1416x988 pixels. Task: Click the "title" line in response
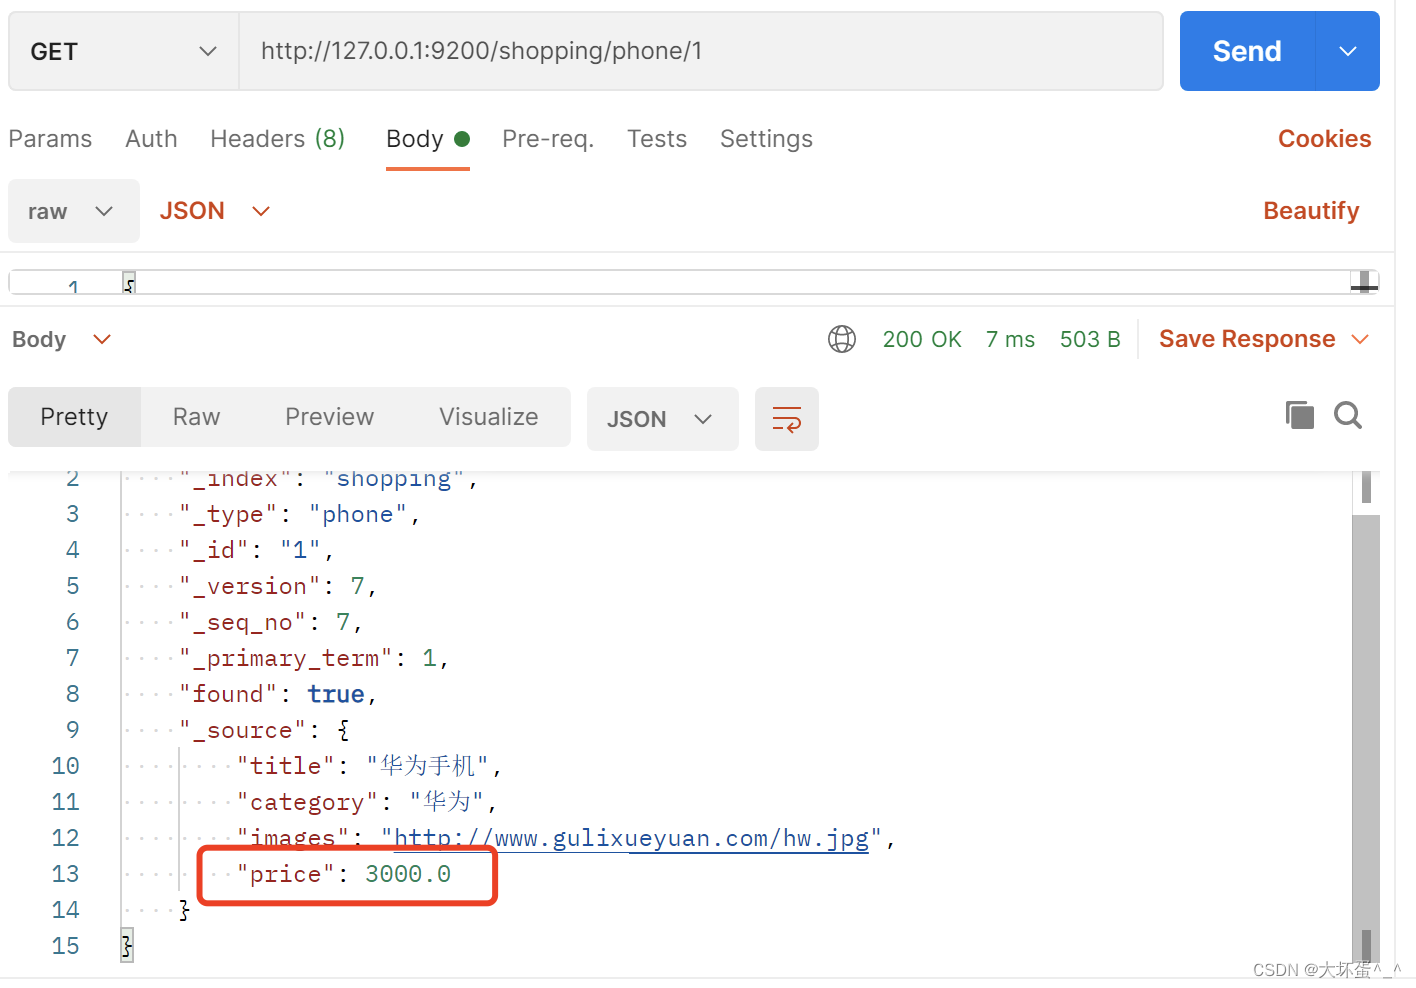click(x=369, y=766)
